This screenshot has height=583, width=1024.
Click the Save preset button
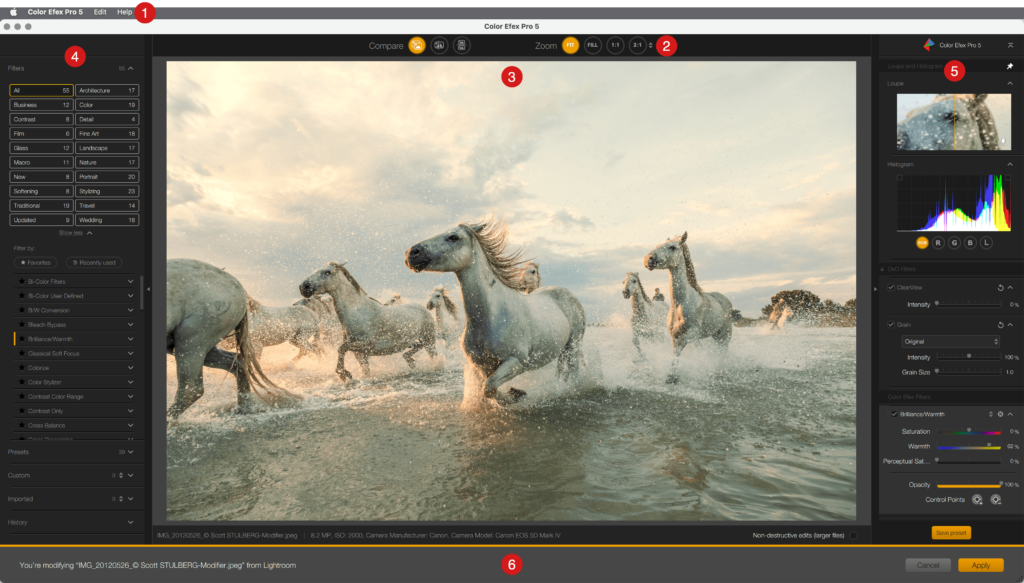pyautogui.click(x=950, y=533)
